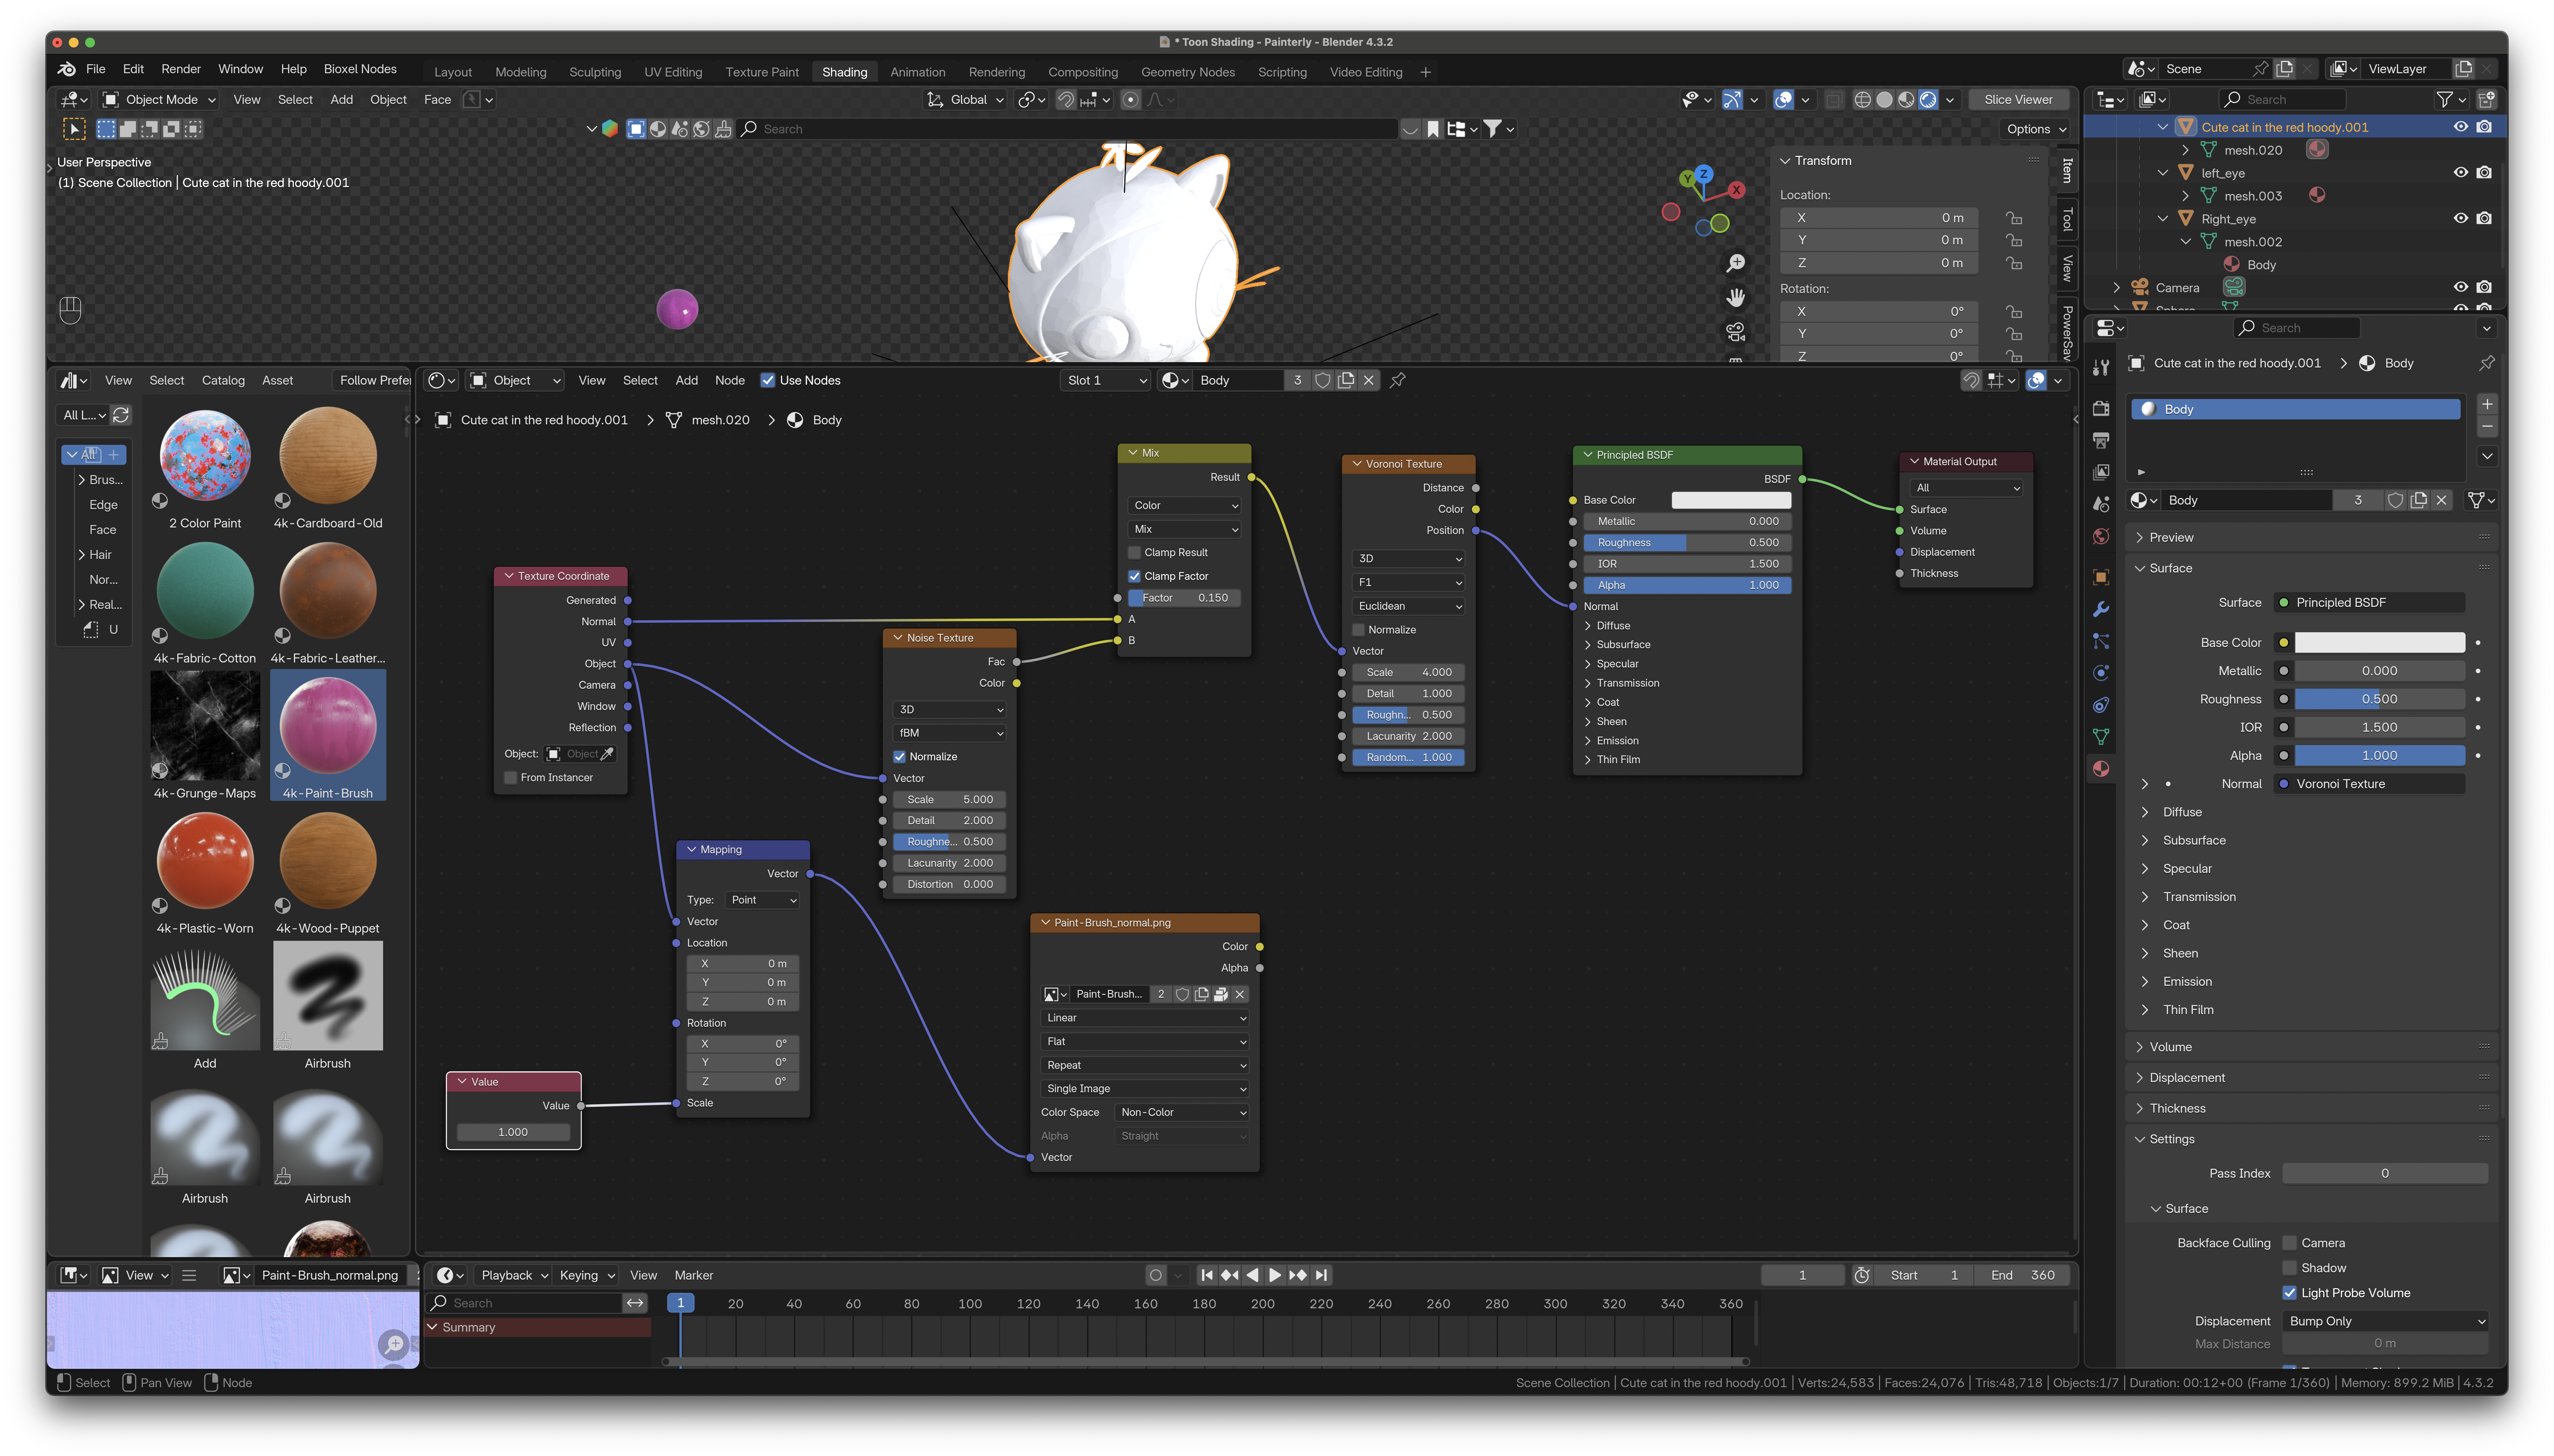Open the Color Space Non-Color dropdown

1183,1112
